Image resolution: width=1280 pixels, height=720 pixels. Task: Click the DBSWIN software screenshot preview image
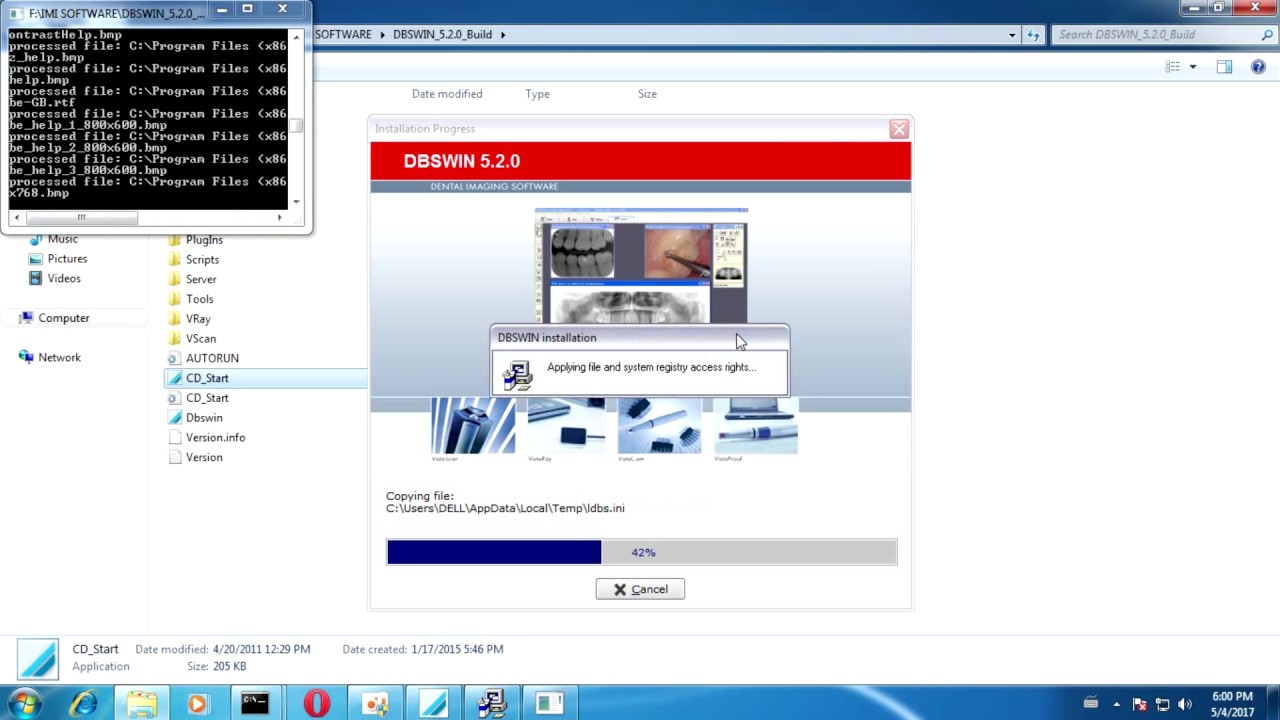641,265
